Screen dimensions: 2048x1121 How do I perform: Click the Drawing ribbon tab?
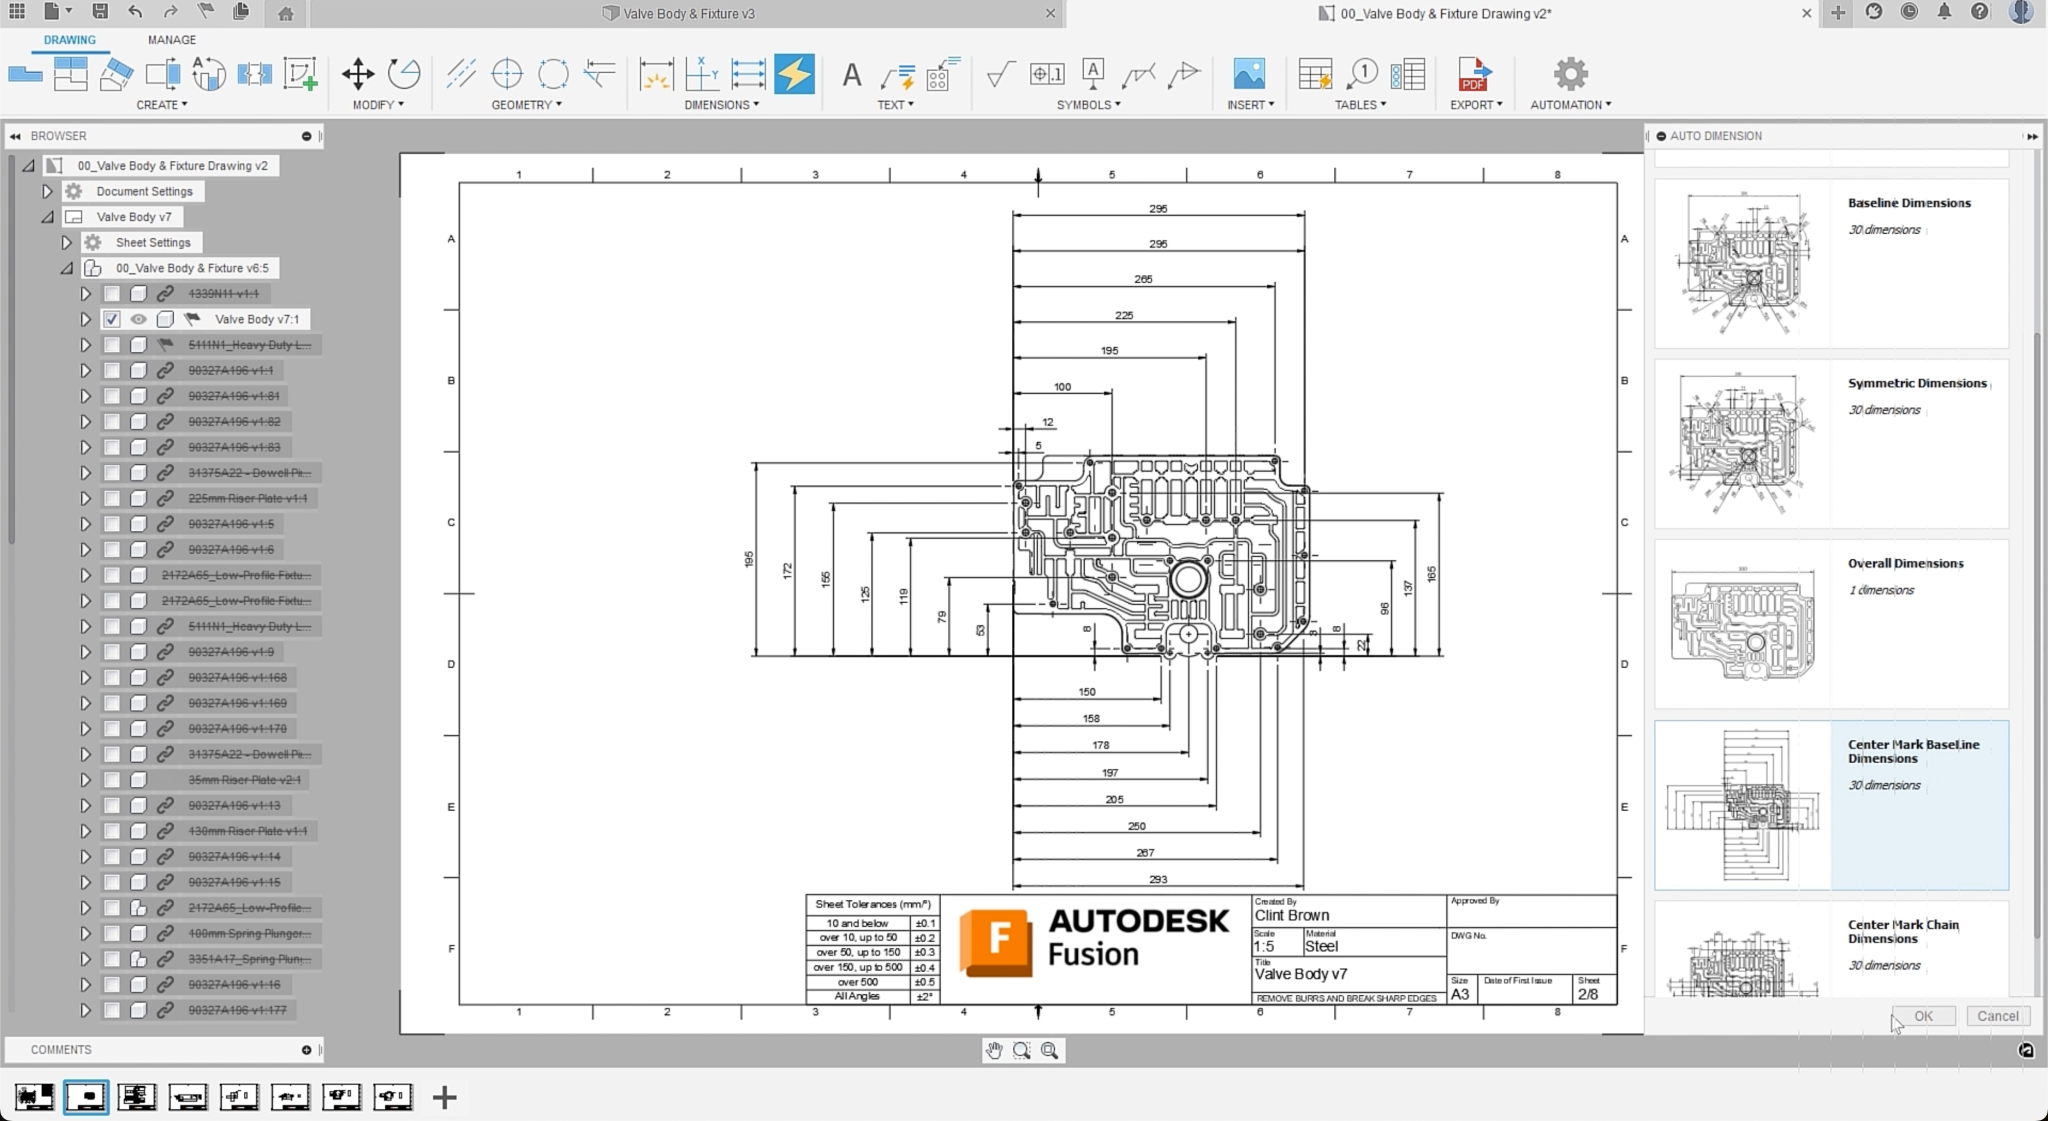tap(69, 40)
